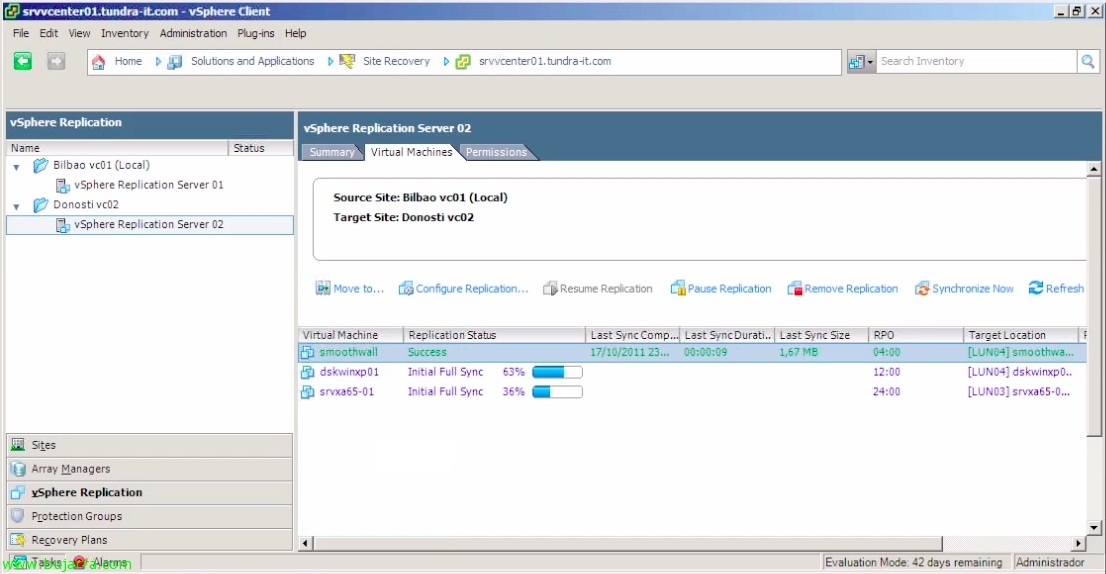Click the Move to icon

322,288
